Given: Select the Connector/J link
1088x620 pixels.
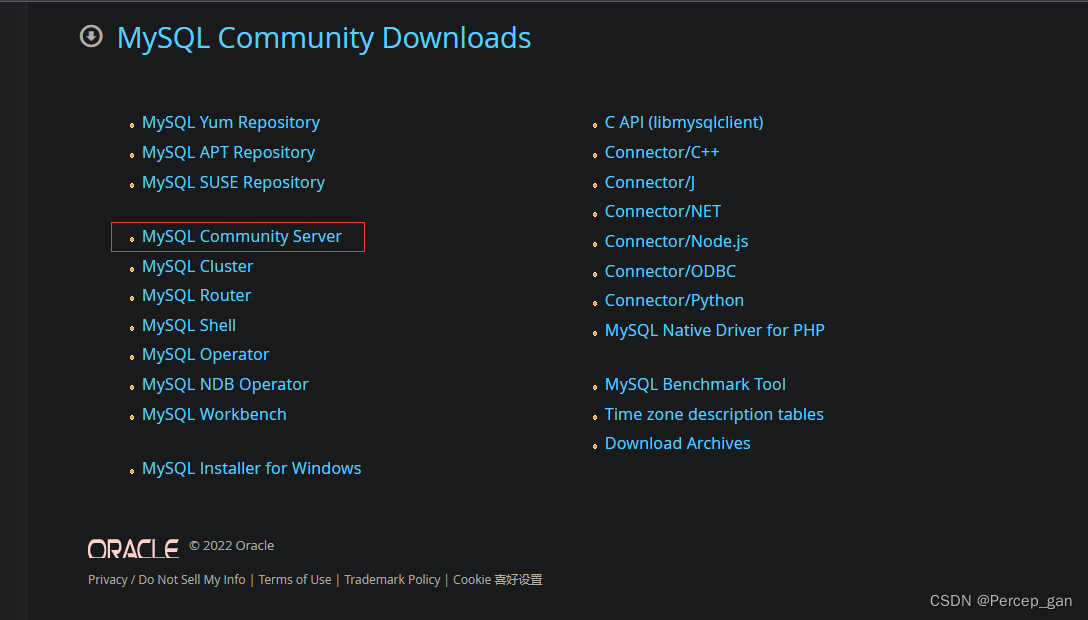Looking at the screenshot, I should (x=649, y=182).
